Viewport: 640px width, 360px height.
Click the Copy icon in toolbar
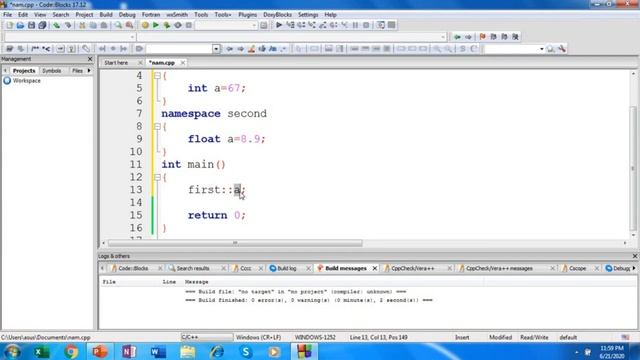click(93, 25)
